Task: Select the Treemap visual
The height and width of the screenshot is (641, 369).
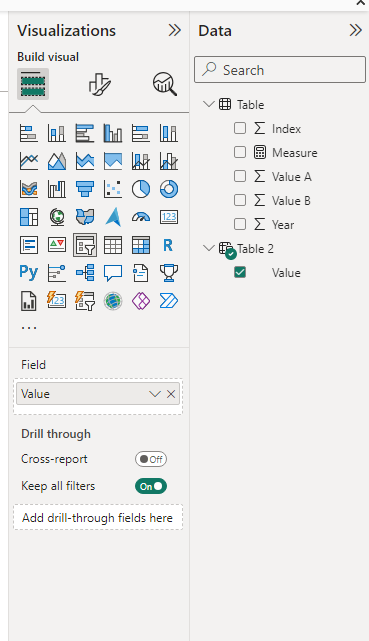Action: pyautogui.click(x=29, y=217)
